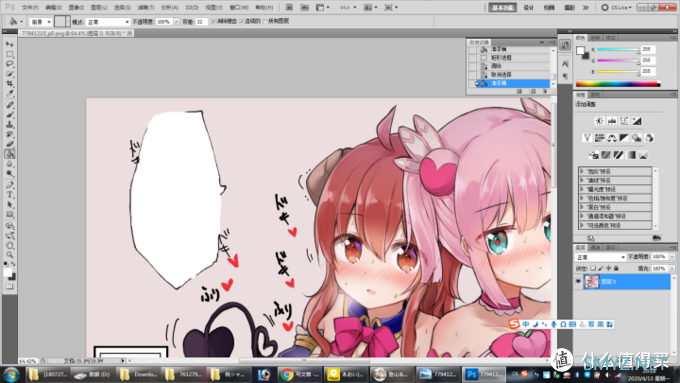The width and height of the screenshot is (680, 383).
Task: Toggle lock image pixels brush icon
Action: 601,268
